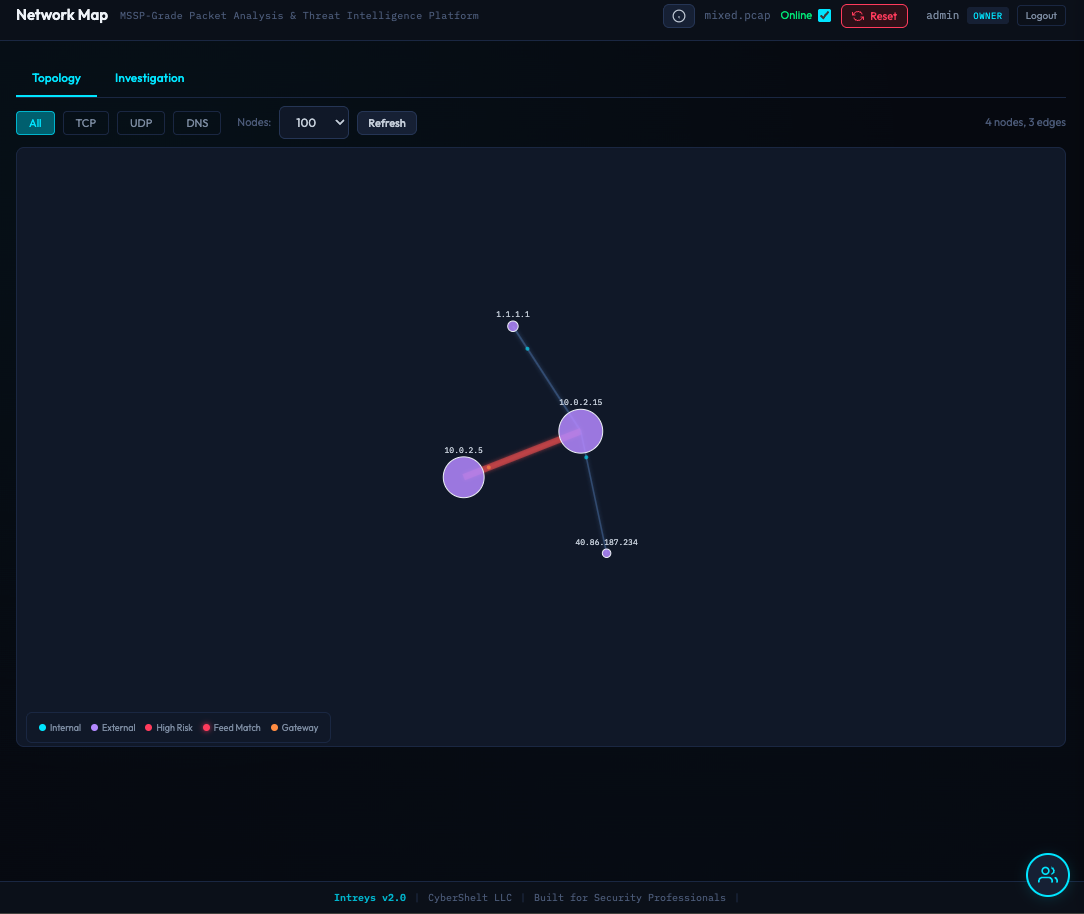Open the Nodes count dropdown

tap(313, 122)
